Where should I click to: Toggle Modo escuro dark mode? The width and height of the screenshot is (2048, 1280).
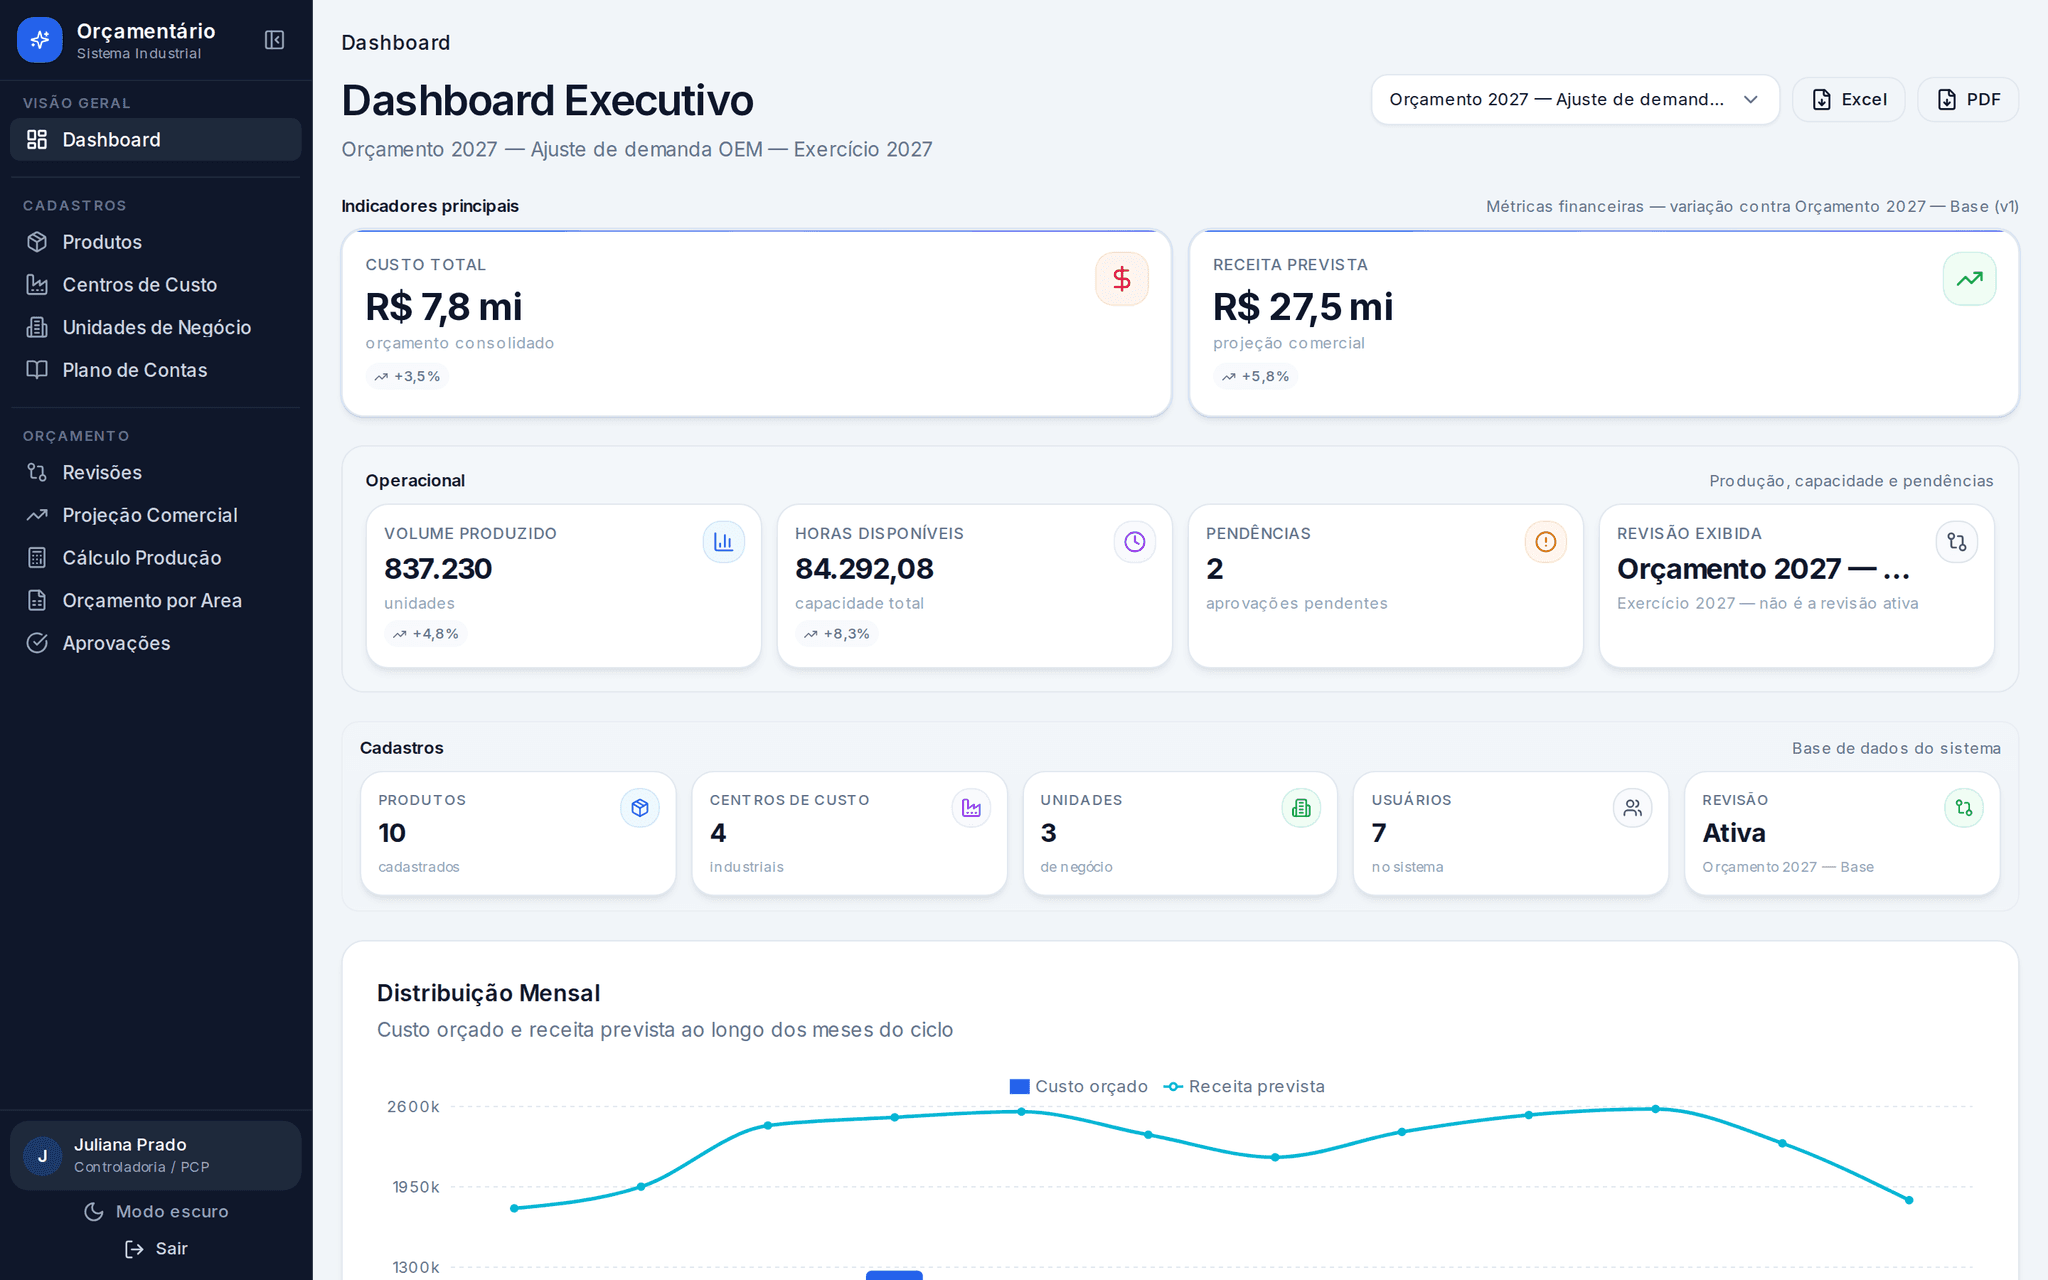(156, 1211)
